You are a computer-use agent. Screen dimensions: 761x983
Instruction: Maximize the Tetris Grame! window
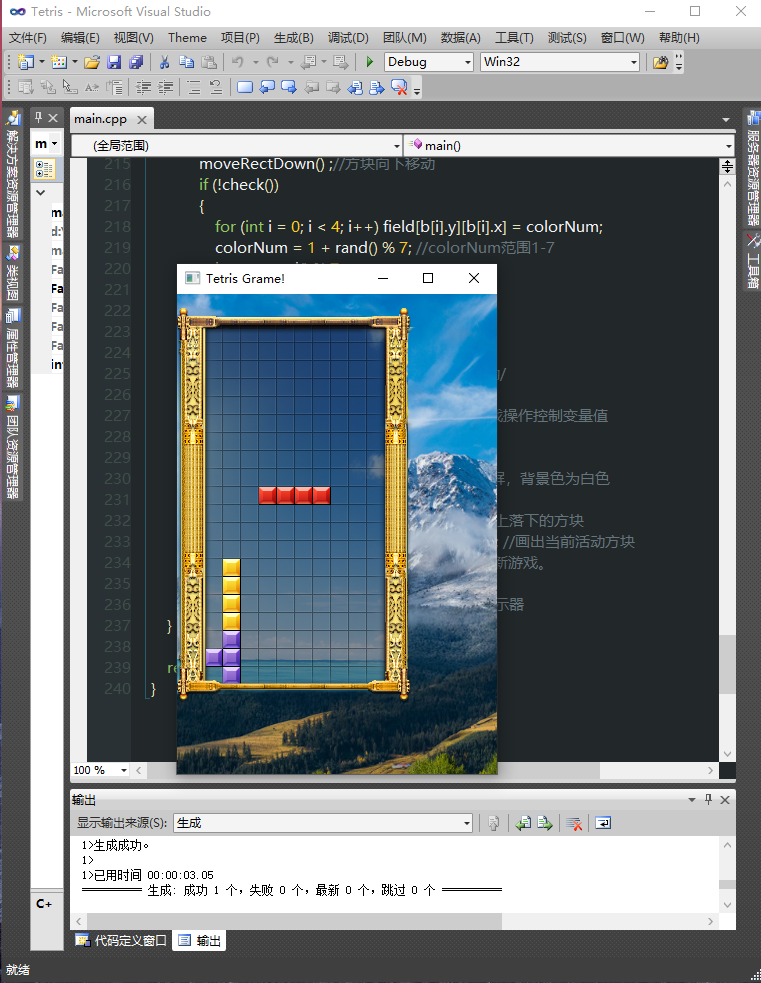tap(428, 278)
